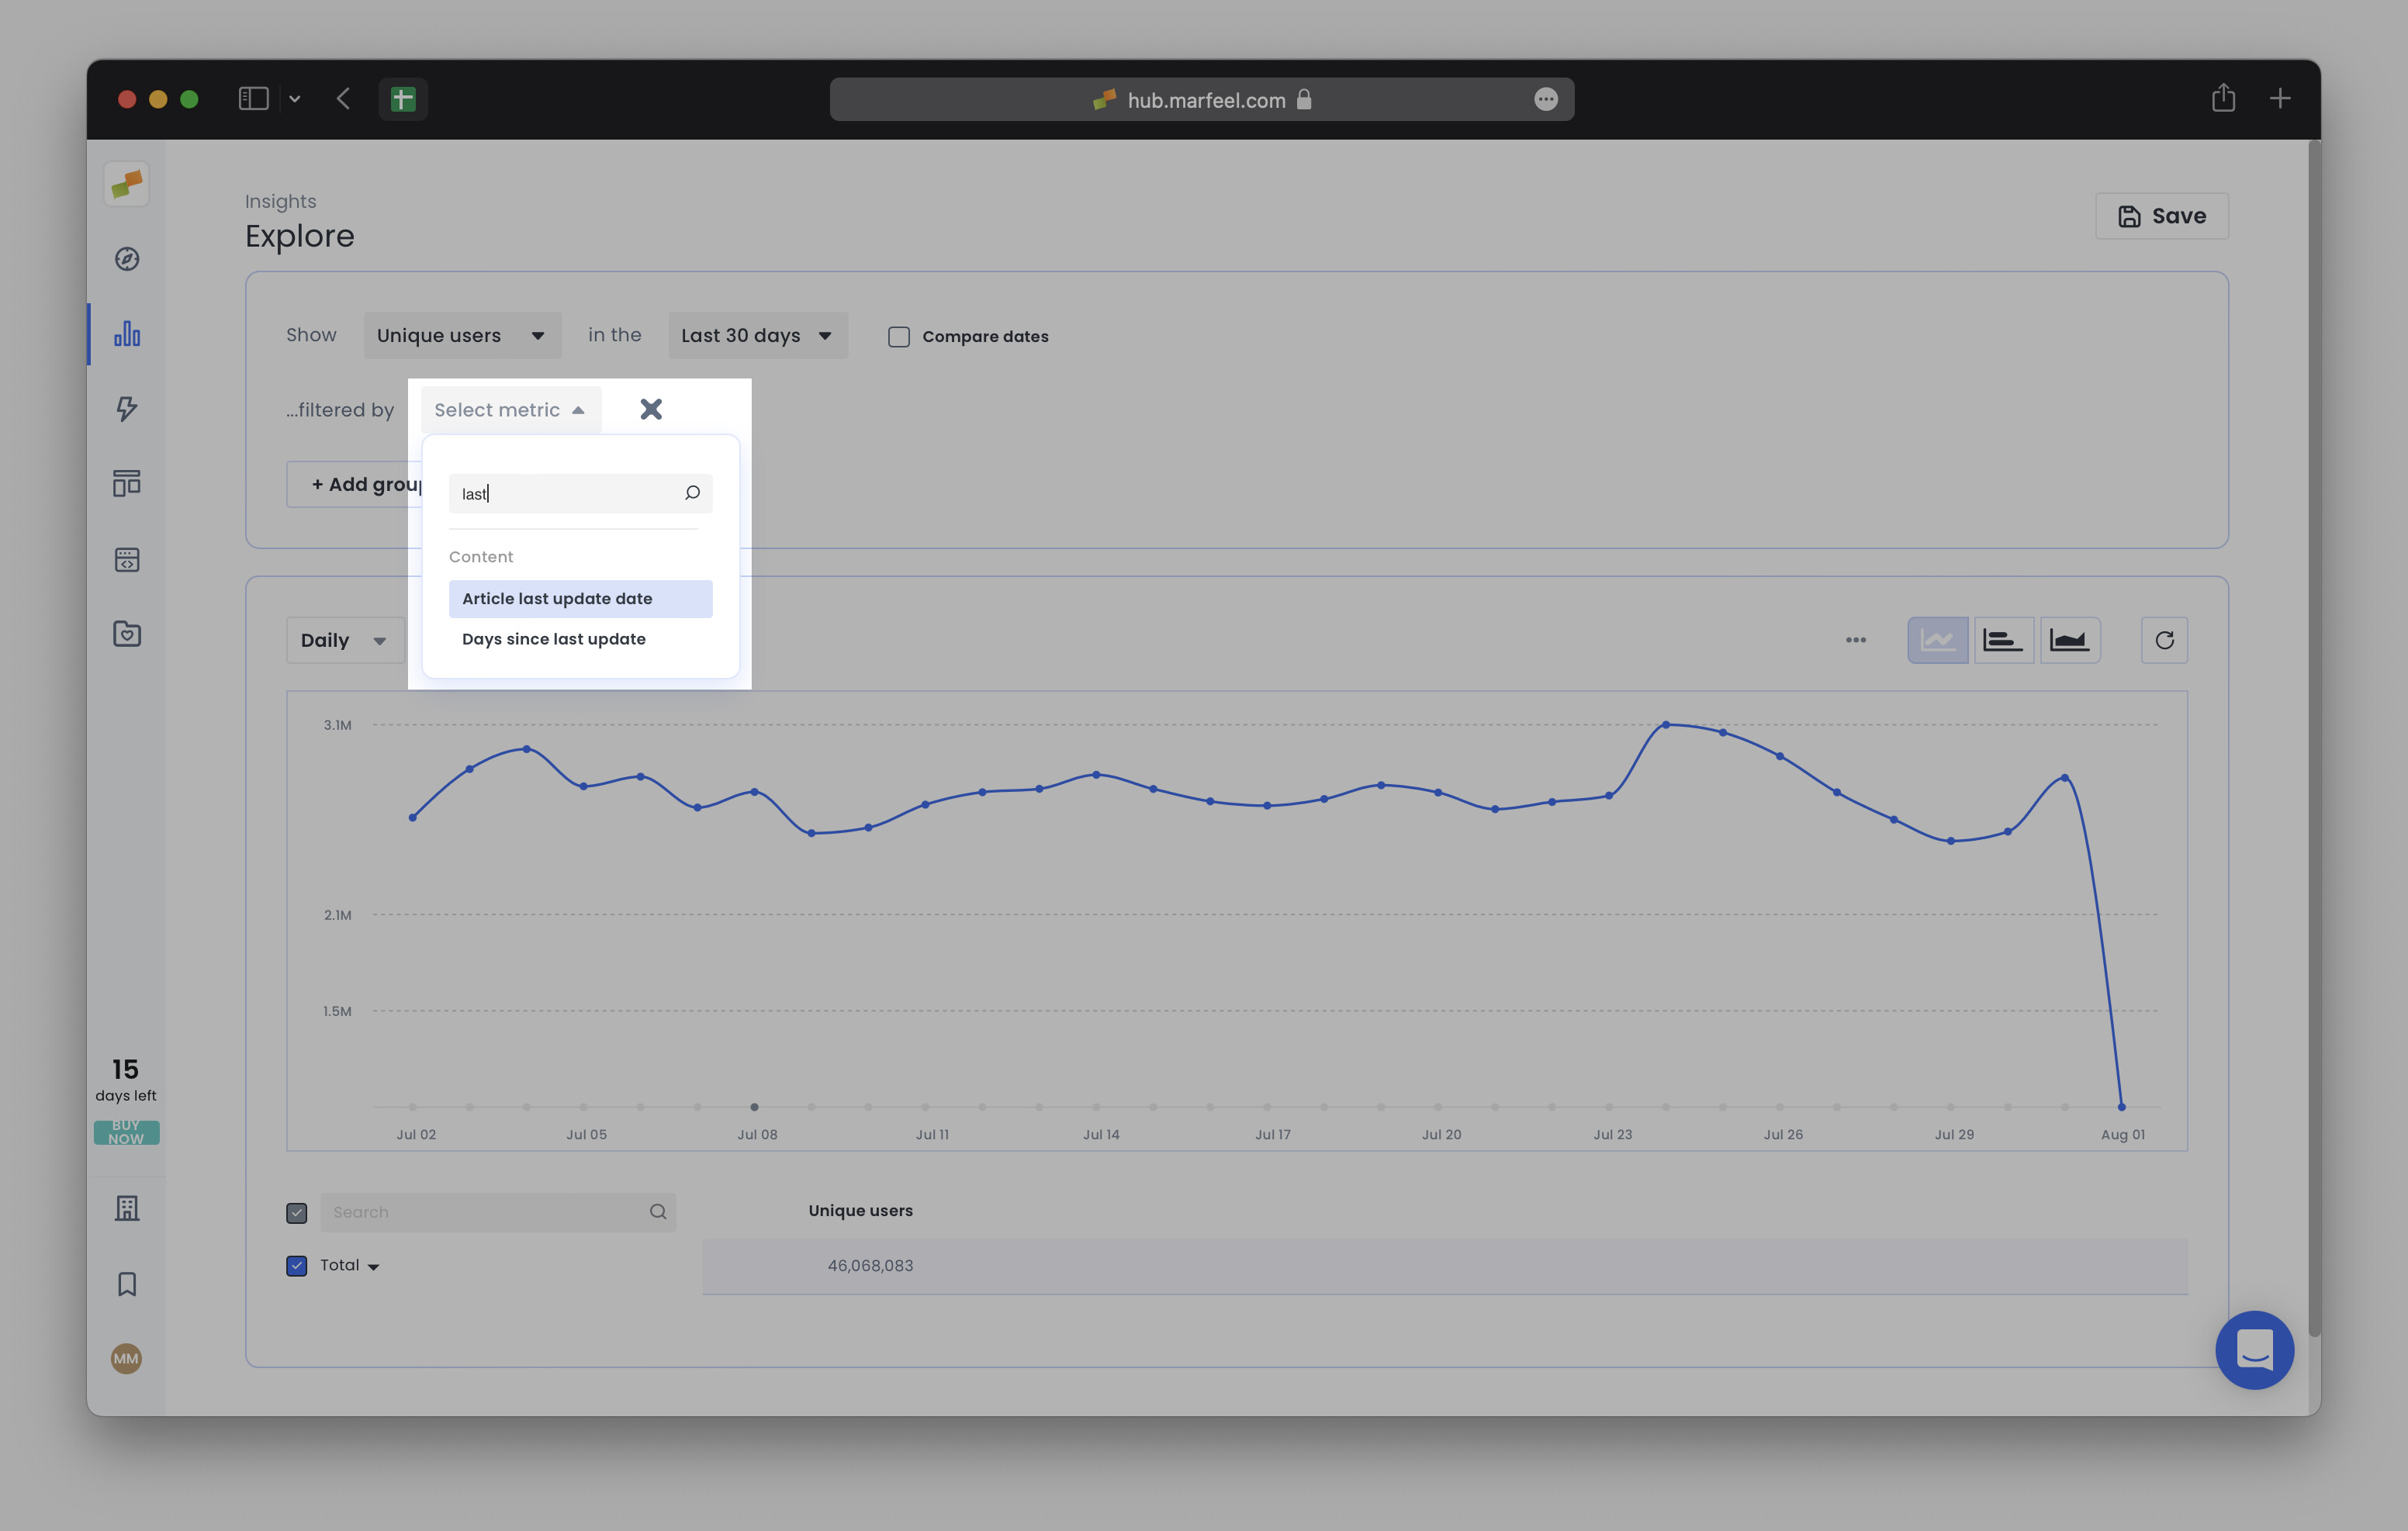The image size is (2408, 1531).
Task: Switch to area chart view
Action: click(2069, 640)
